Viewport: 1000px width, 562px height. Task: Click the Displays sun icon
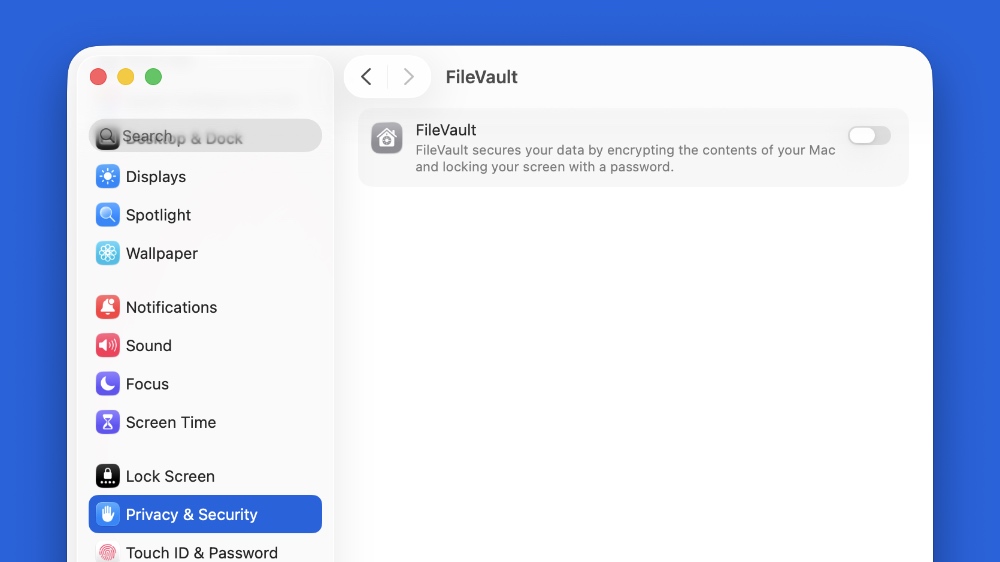pyautogui.click(x=107, y=177)
